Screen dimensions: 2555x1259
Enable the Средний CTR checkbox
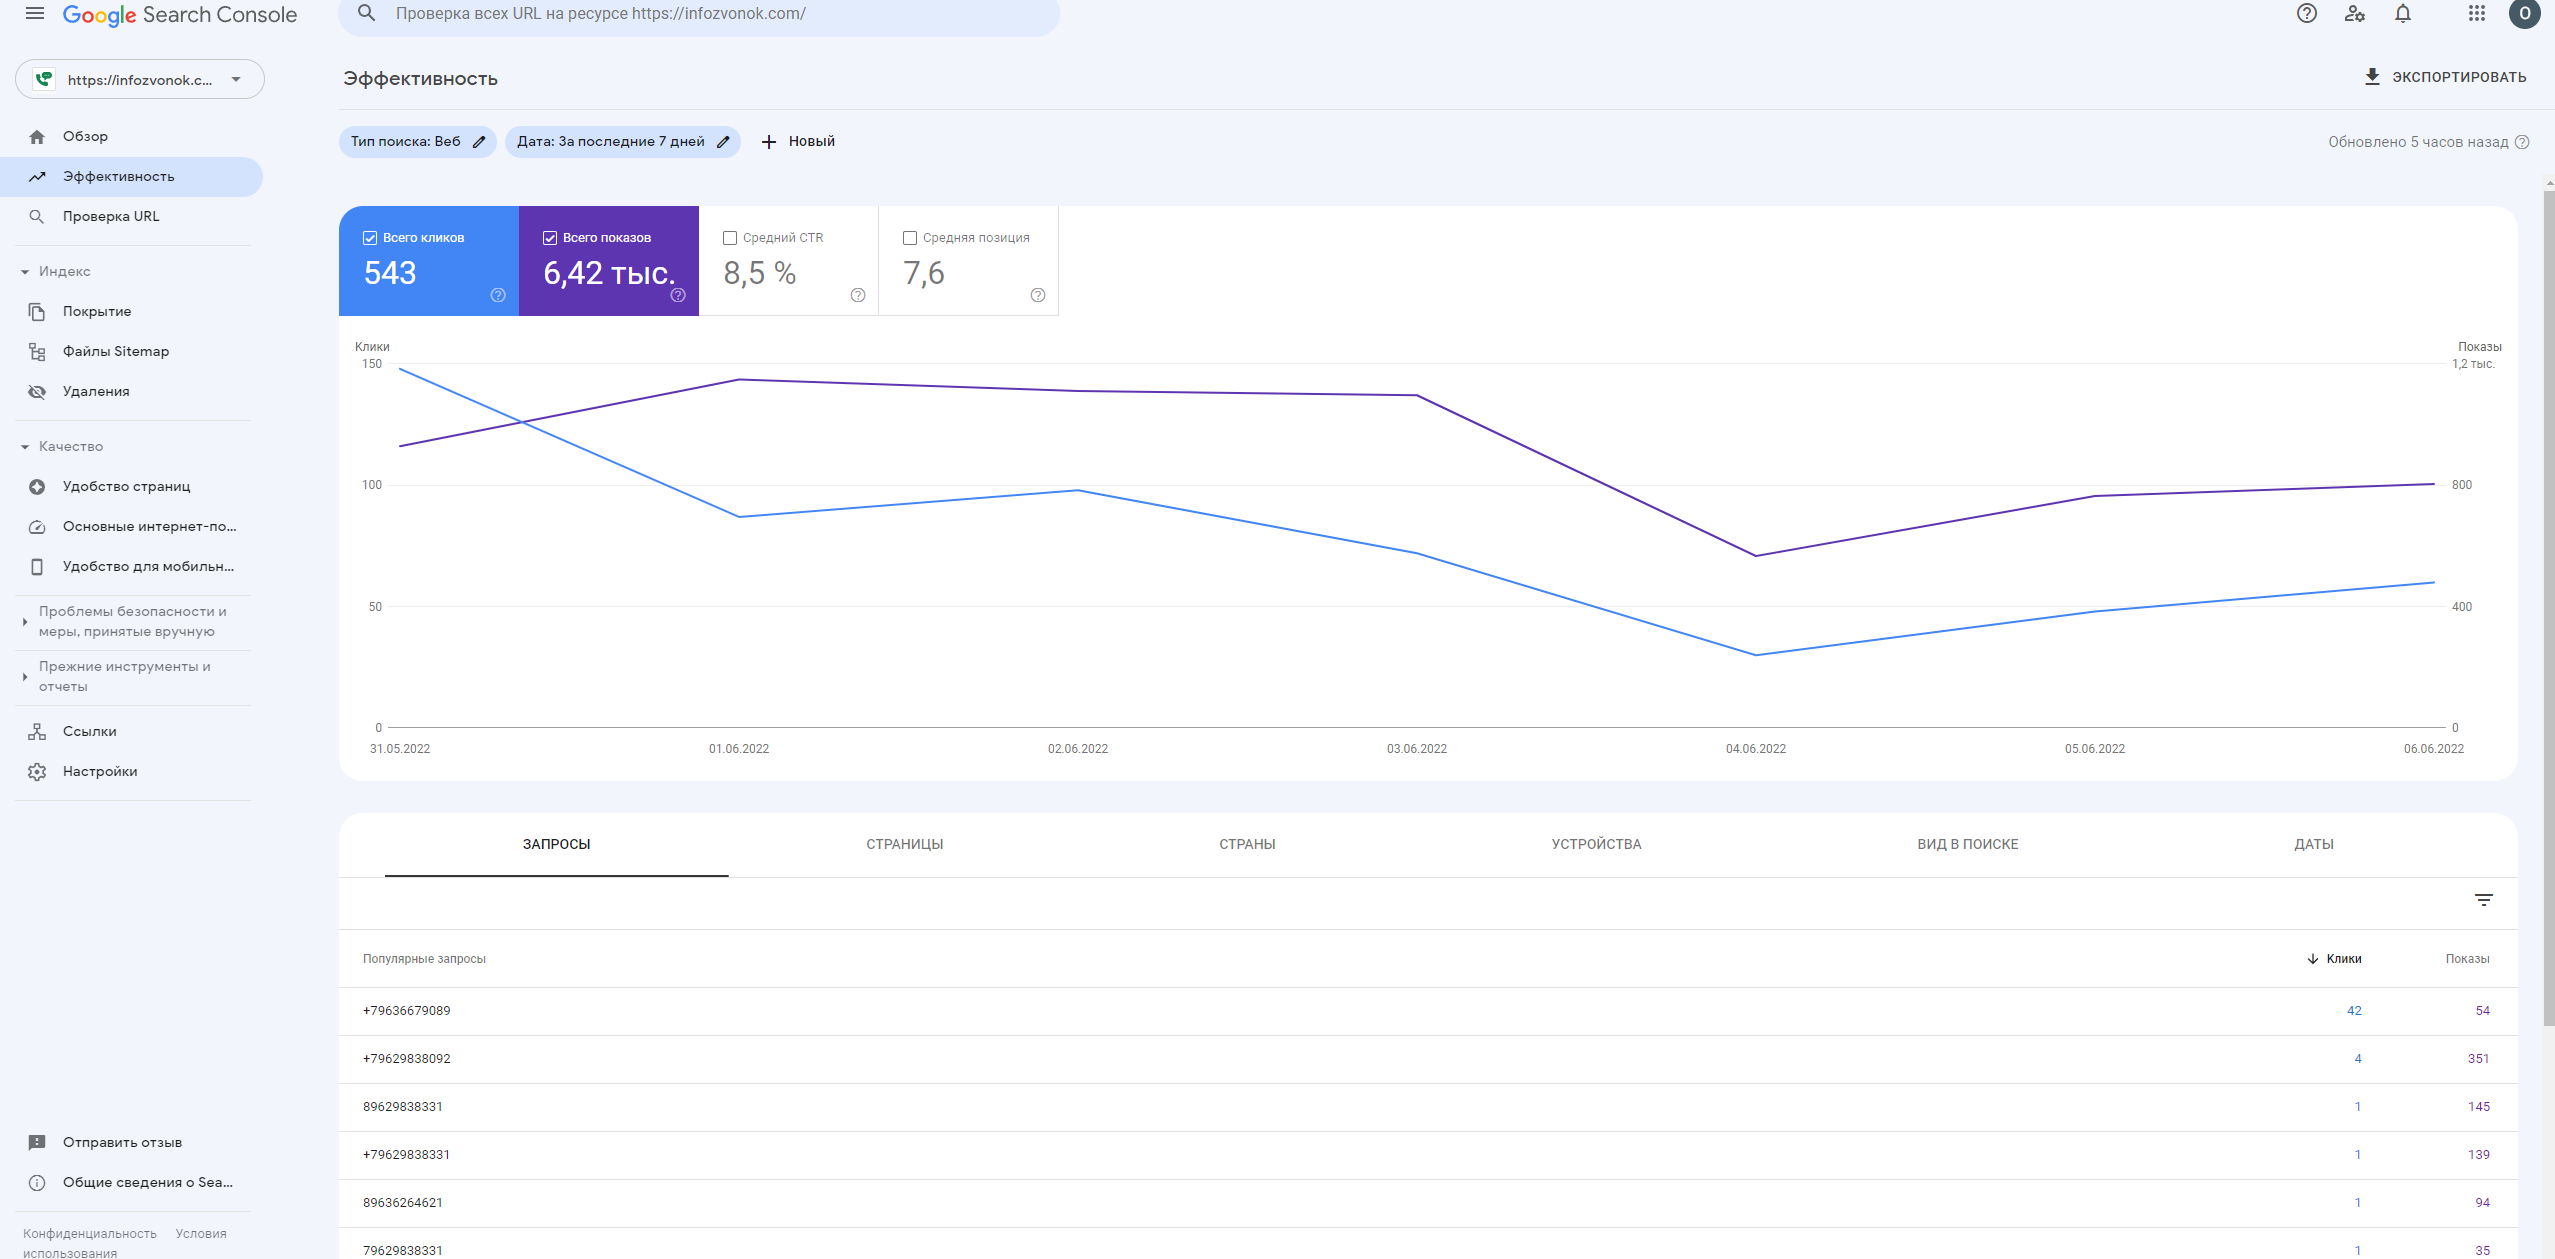730,238
